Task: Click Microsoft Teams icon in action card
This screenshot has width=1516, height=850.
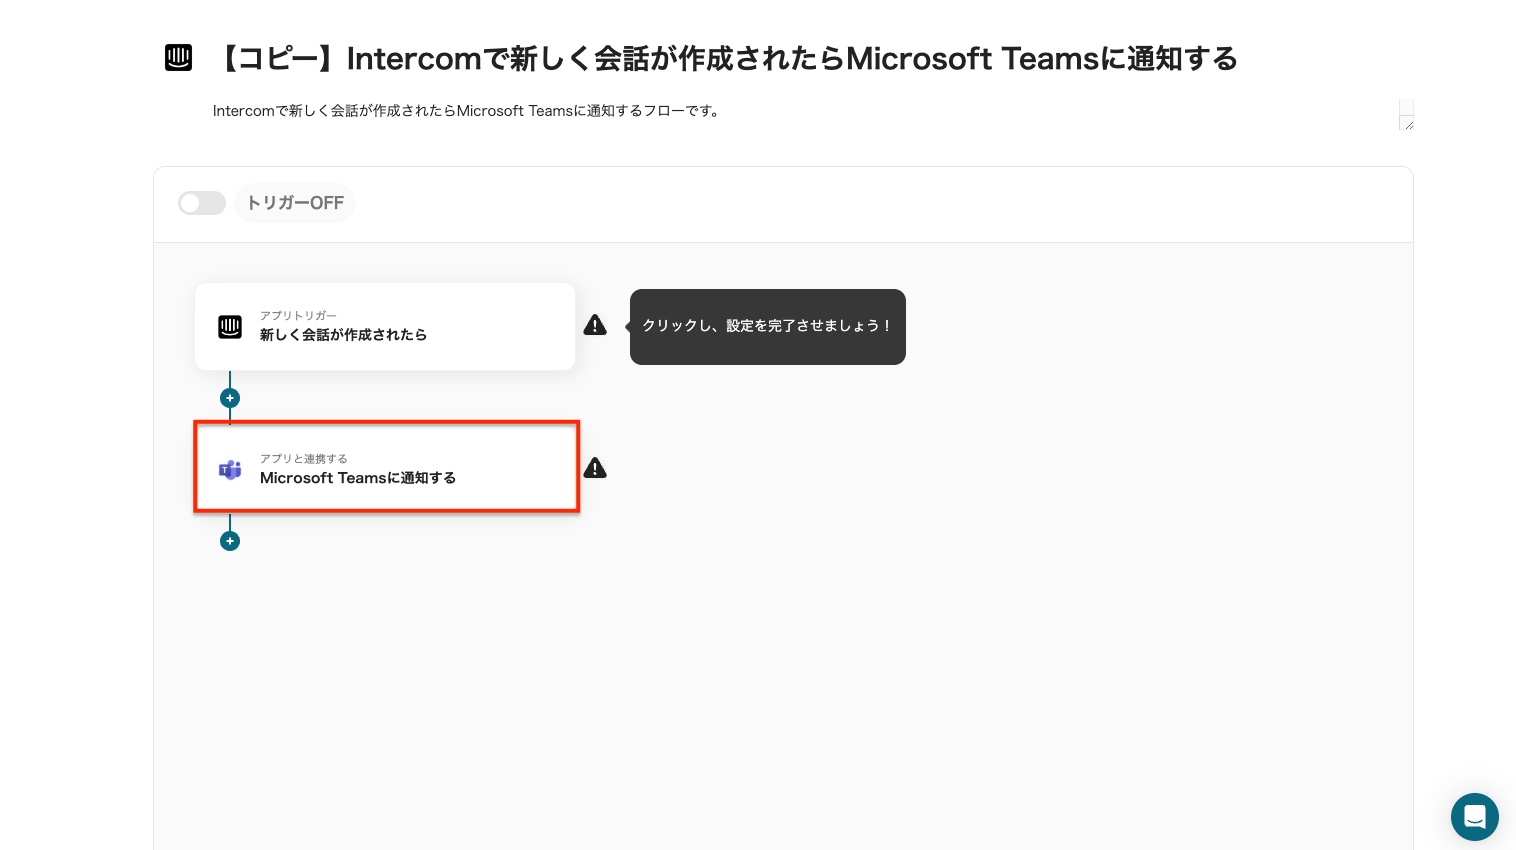Action: click(230, 470)
